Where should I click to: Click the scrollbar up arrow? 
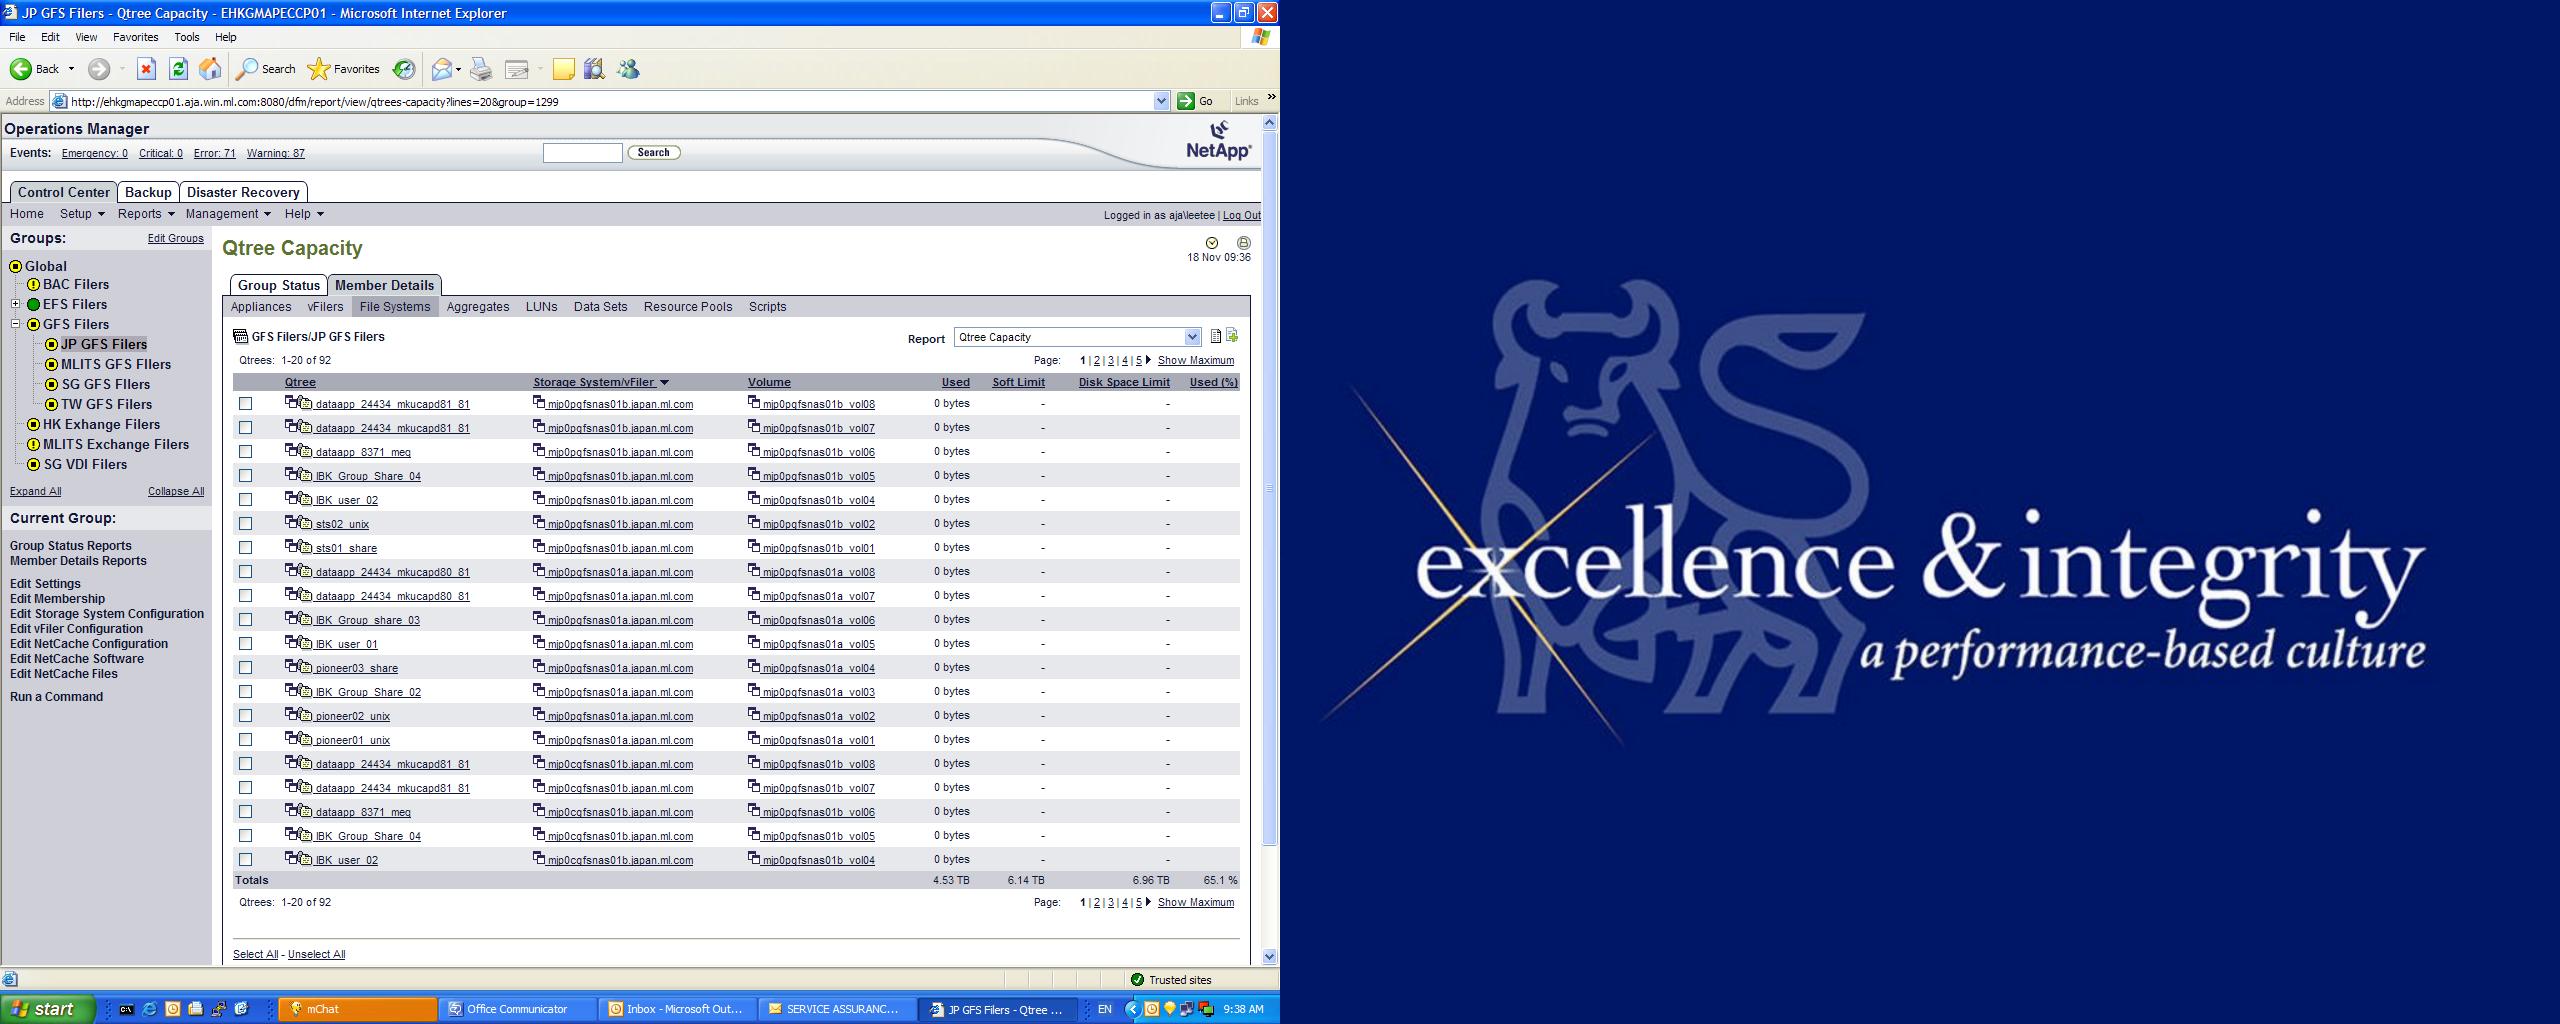[1270, 122]
